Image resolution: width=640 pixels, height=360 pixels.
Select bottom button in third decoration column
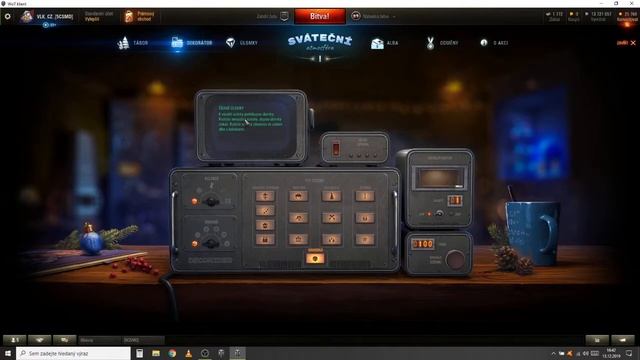click(x=331, y=240)
